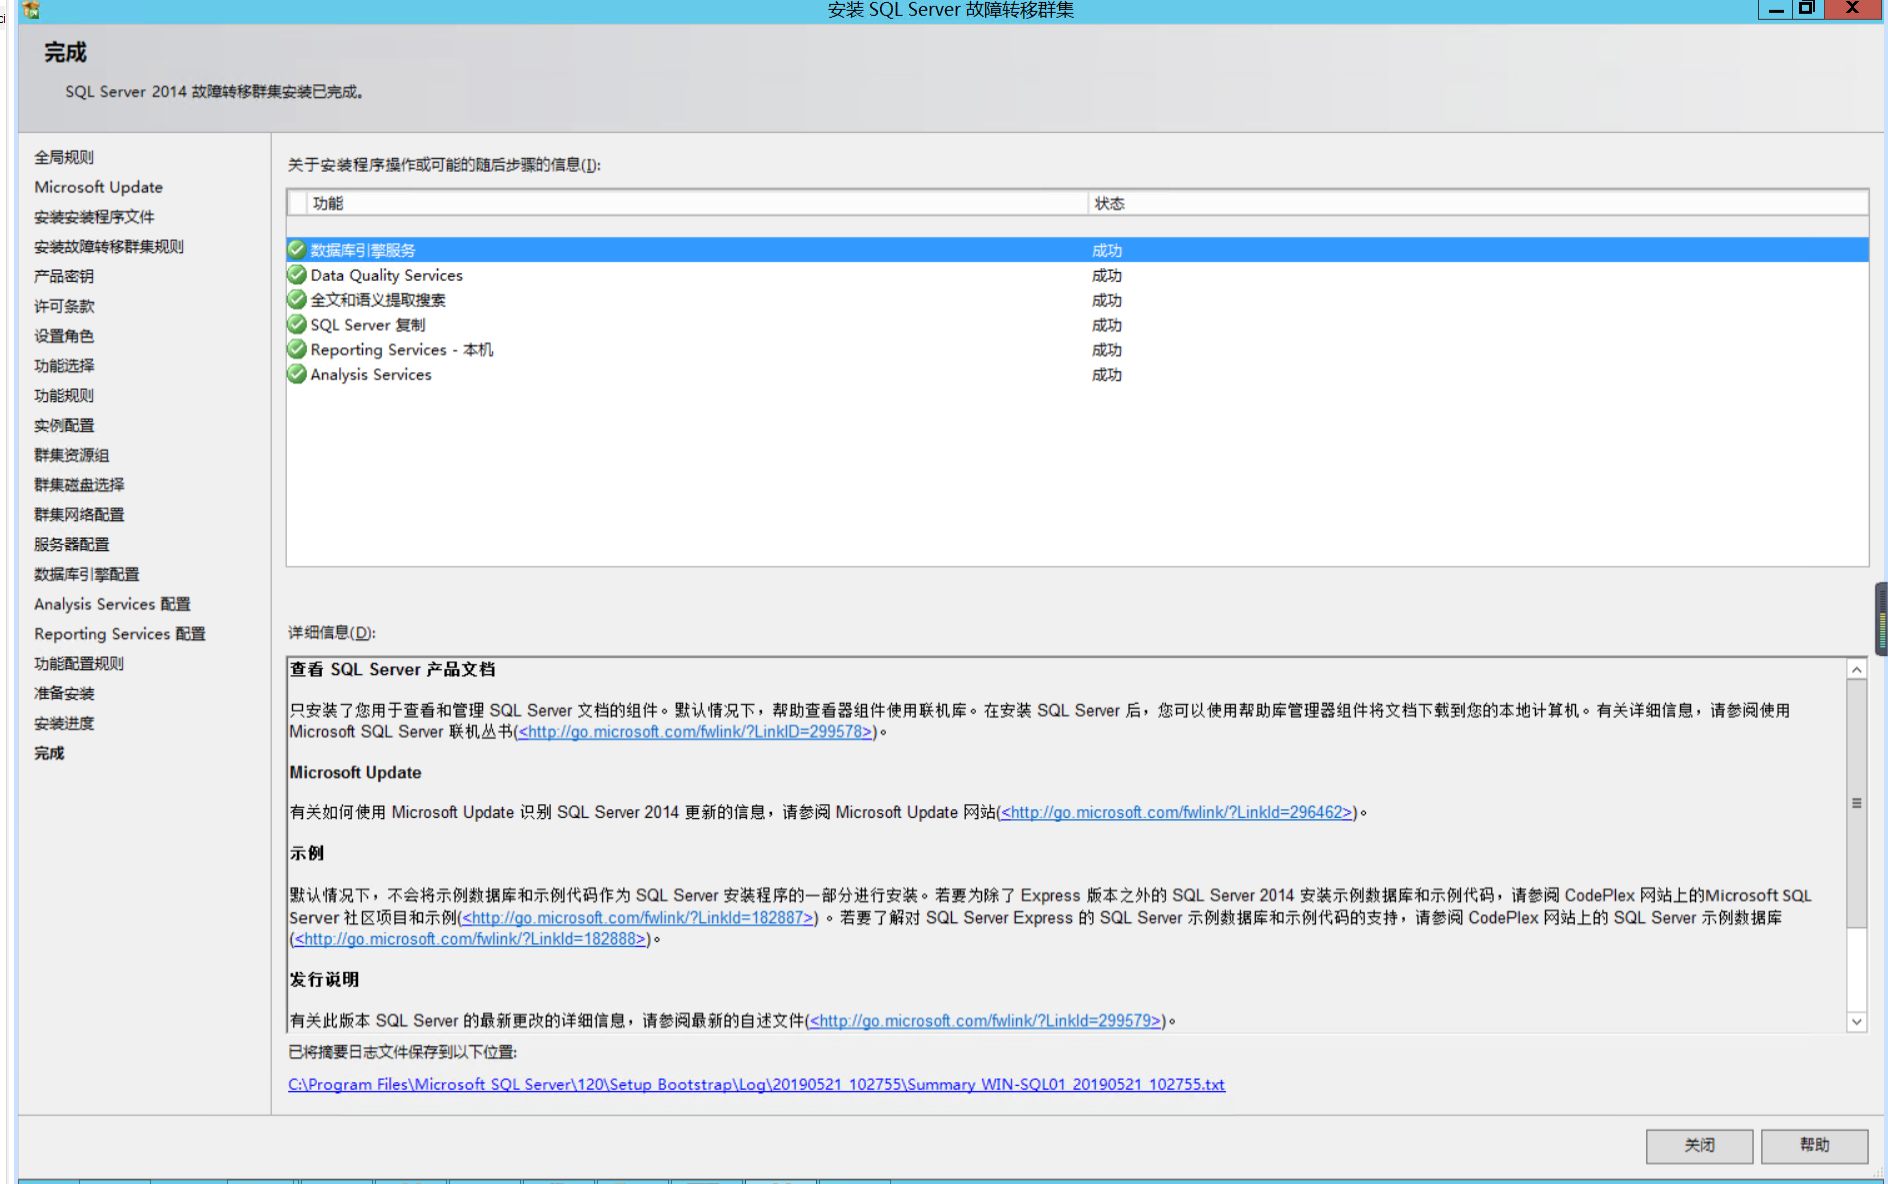Click success icon beside Analysis Services

297,375
